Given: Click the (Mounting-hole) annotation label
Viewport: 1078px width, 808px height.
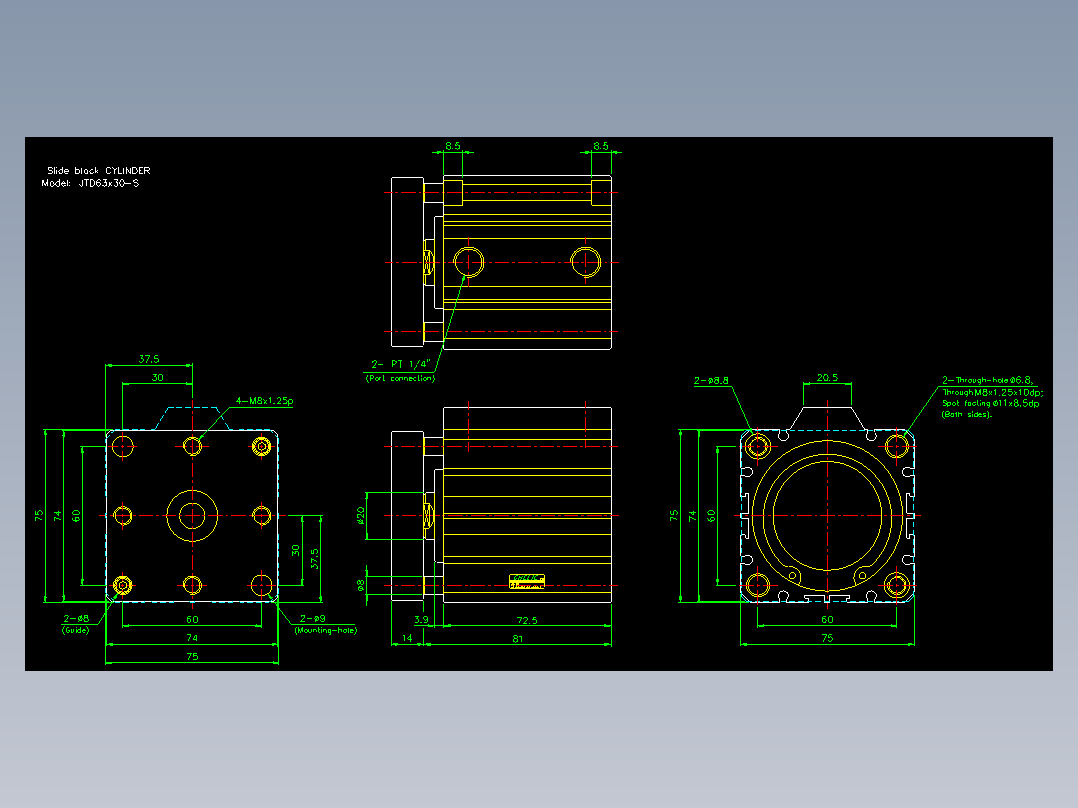Looking at the screenshot, I should point(326,630).
